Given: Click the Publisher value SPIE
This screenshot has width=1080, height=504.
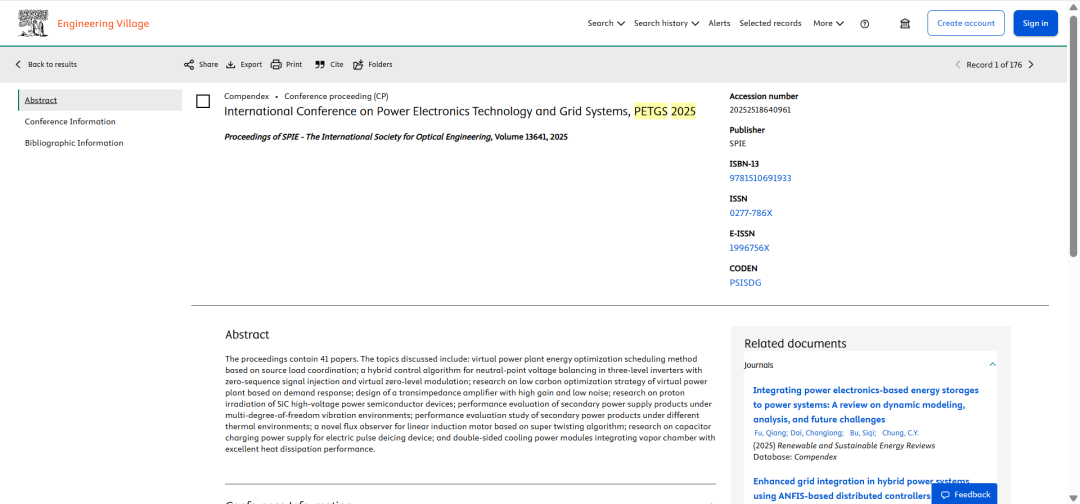Looking at the screenshot, I should pyautogui.click(x=738, y=144).
